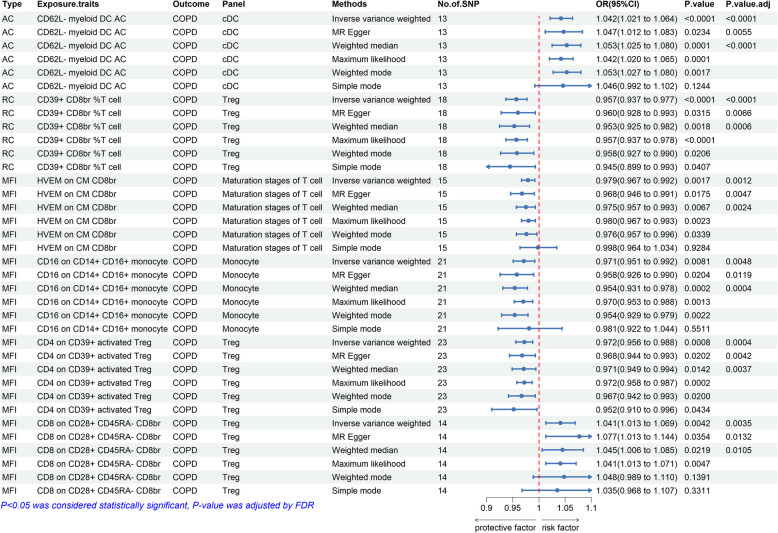The height and width of the screenshot is (533, 778).
Task: Click the P value '0.0234'
Action: pos(697,32)
